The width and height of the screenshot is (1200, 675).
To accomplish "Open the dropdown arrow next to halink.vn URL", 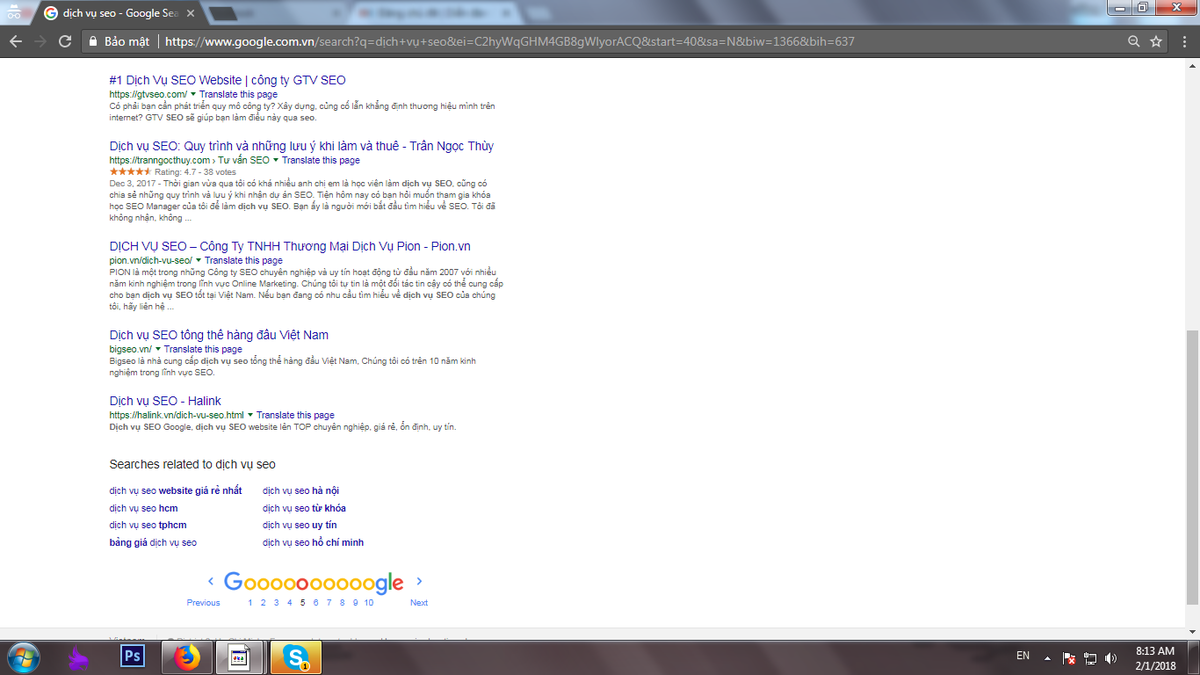I will (x=250, y=415).
